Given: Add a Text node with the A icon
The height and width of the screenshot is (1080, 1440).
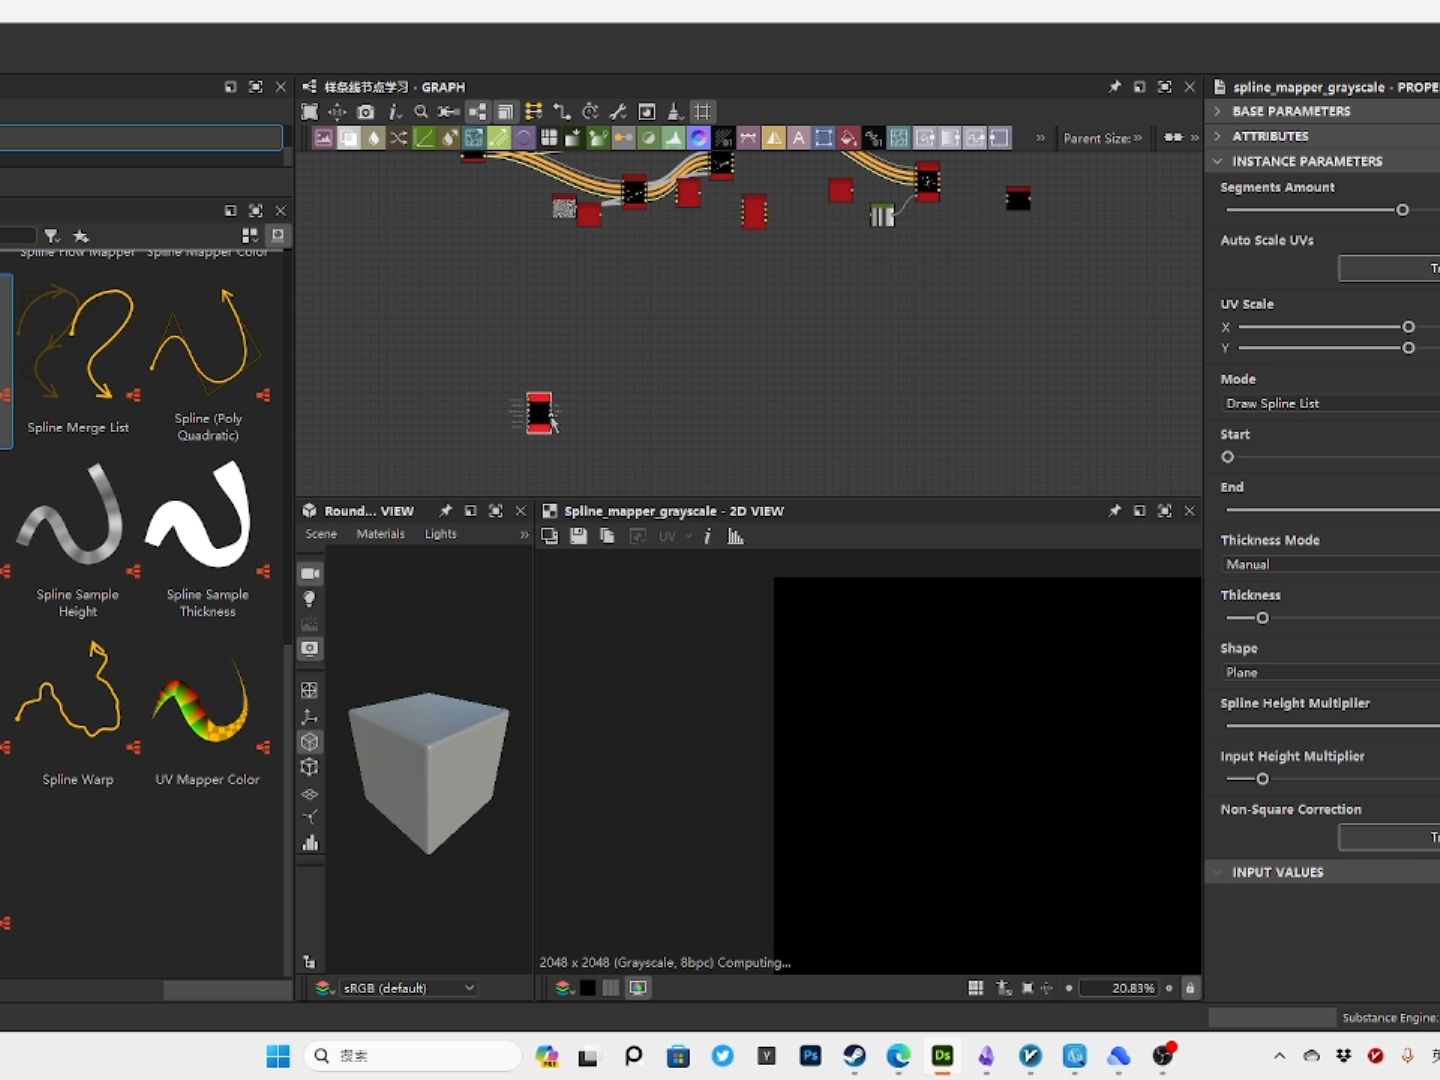Looking at the screenshot, I should pyautogui.click(x=799, y=138).
